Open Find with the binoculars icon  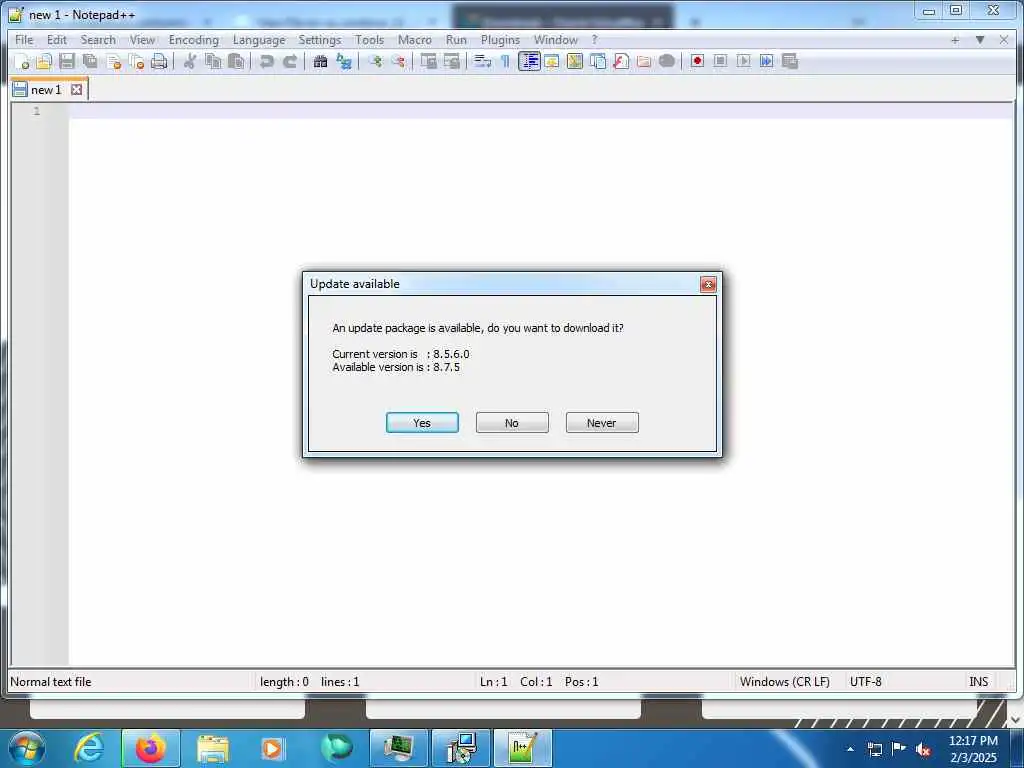pos(320,61)
